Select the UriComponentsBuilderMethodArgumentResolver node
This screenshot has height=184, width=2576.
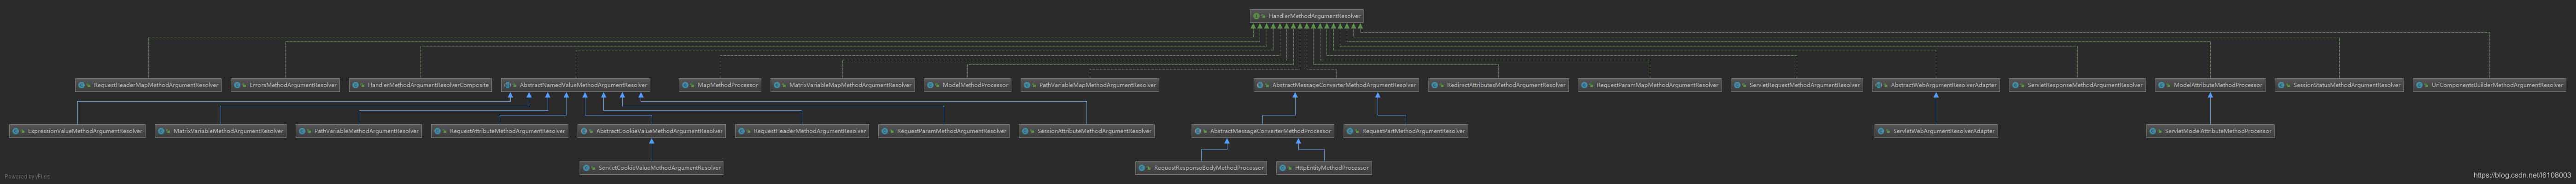(x=2489, y=85)
